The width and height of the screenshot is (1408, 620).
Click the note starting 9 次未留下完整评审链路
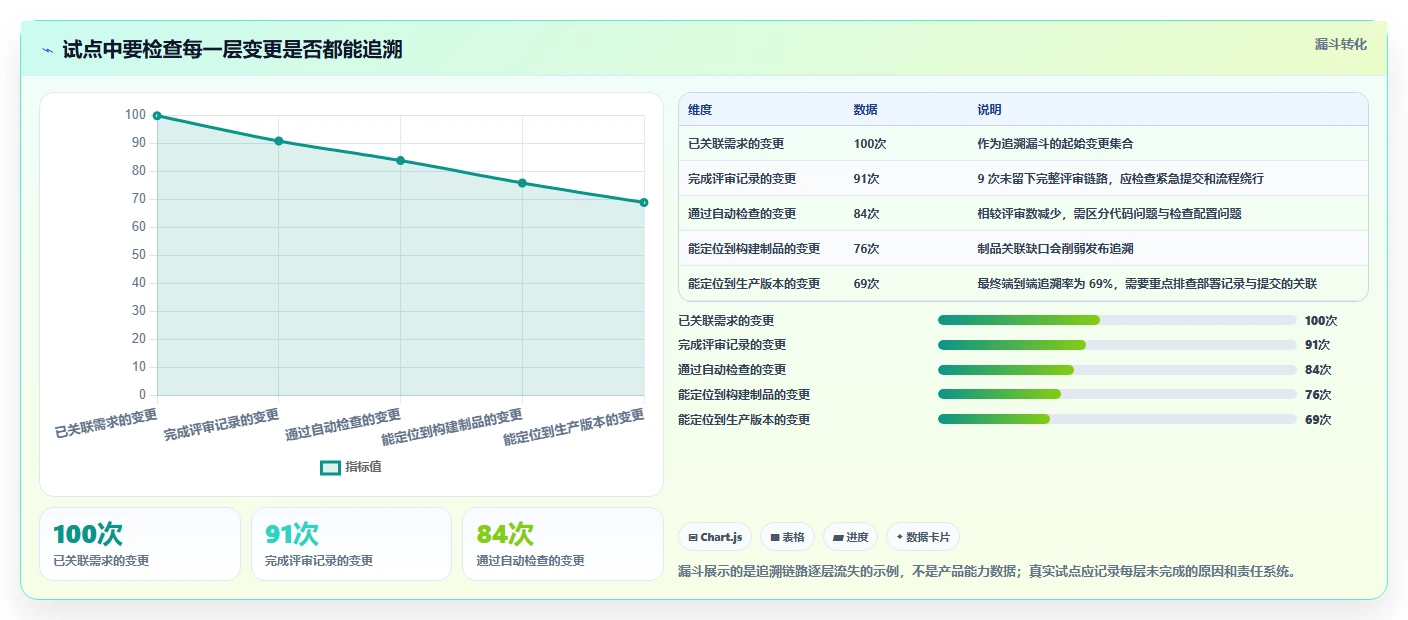(1120, 179)
